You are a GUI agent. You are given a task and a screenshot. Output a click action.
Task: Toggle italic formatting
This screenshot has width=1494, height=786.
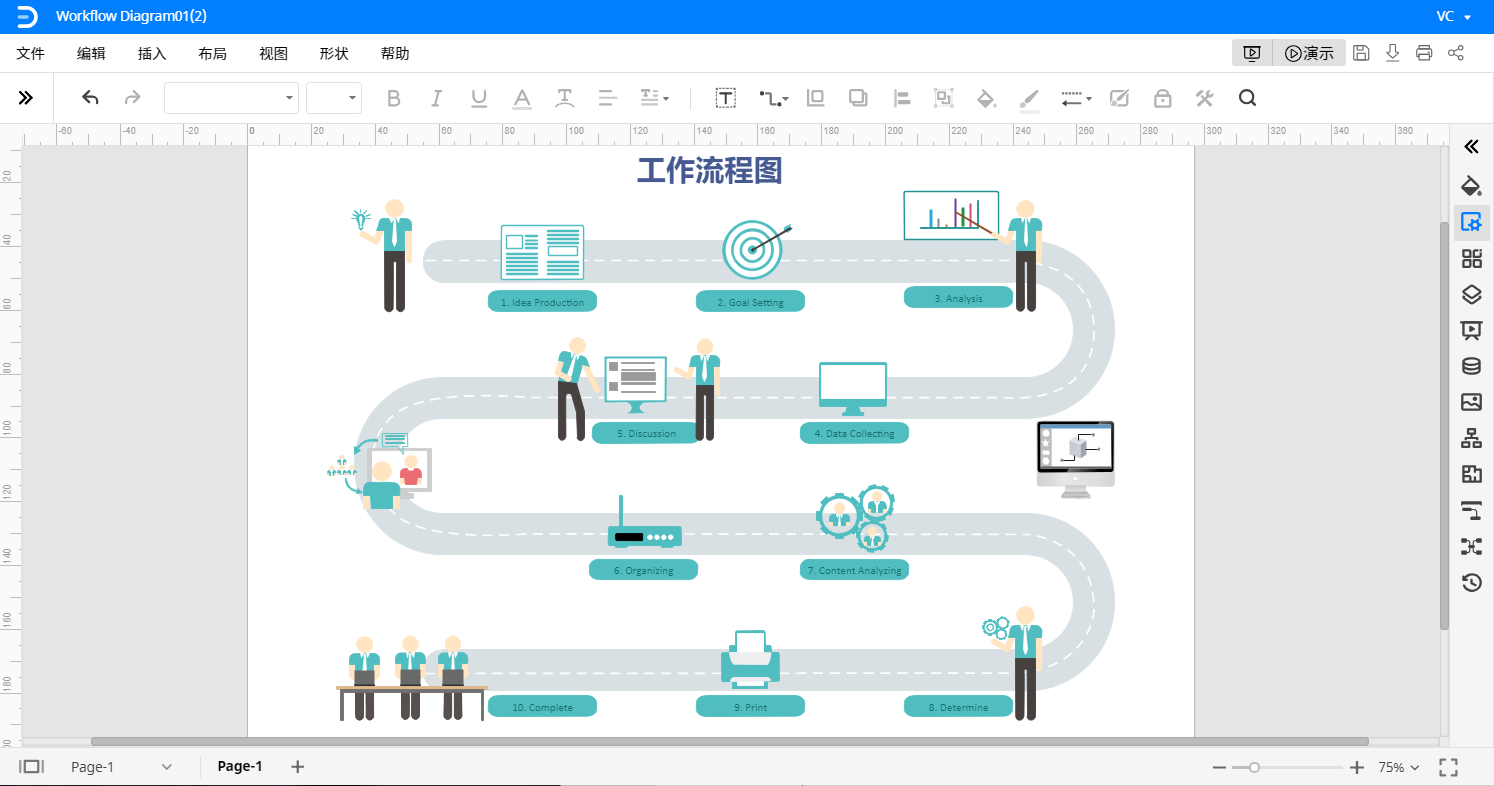click(436, 98)
